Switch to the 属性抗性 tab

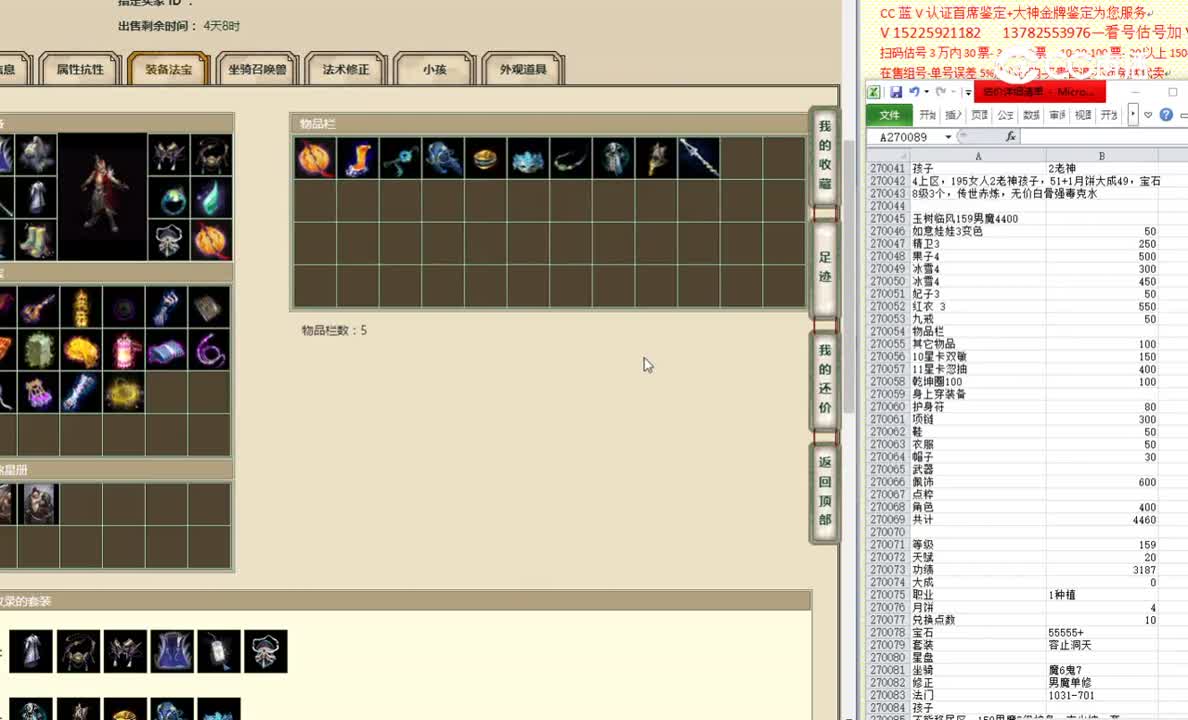click(x=80, y=69)
